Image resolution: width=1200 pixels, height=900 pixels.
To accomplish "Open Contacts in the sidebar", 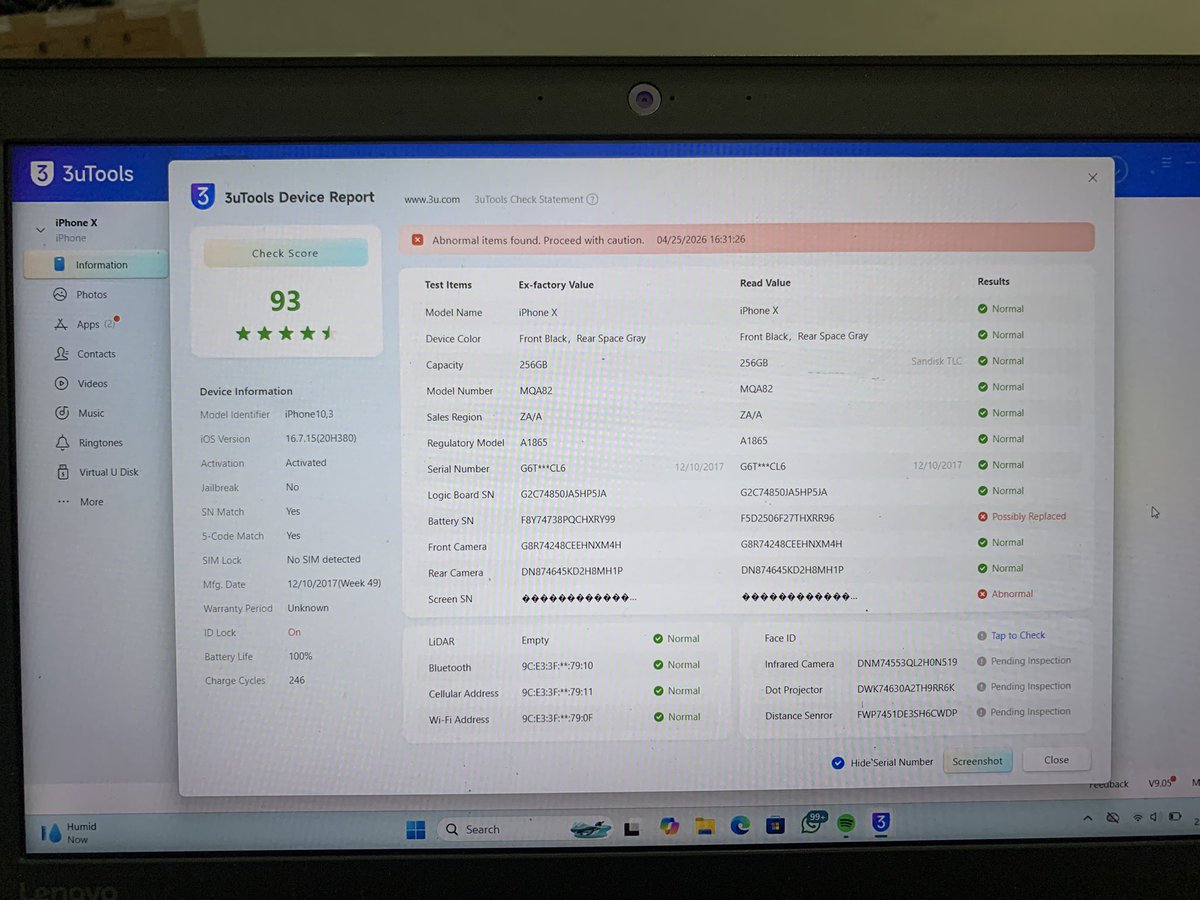I will coord(96,354).
